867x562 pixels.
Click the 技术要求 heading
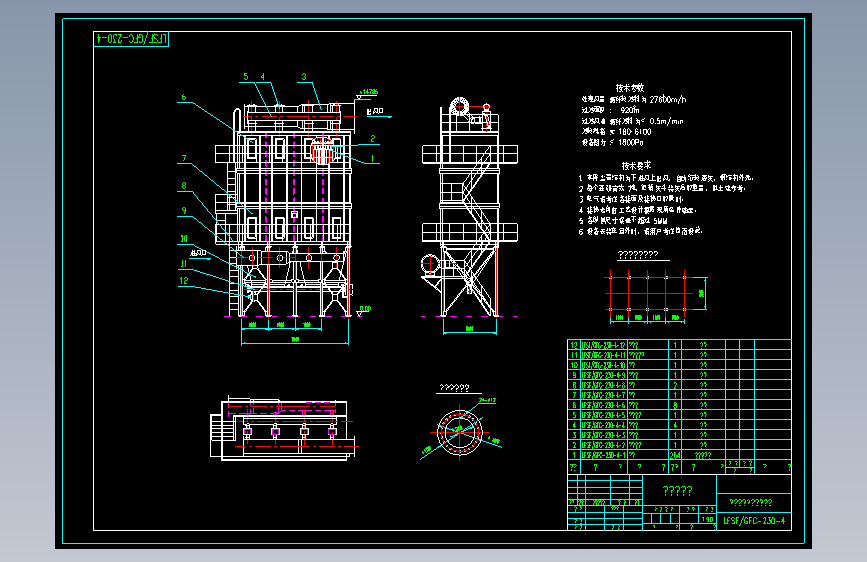coord(636,165)
